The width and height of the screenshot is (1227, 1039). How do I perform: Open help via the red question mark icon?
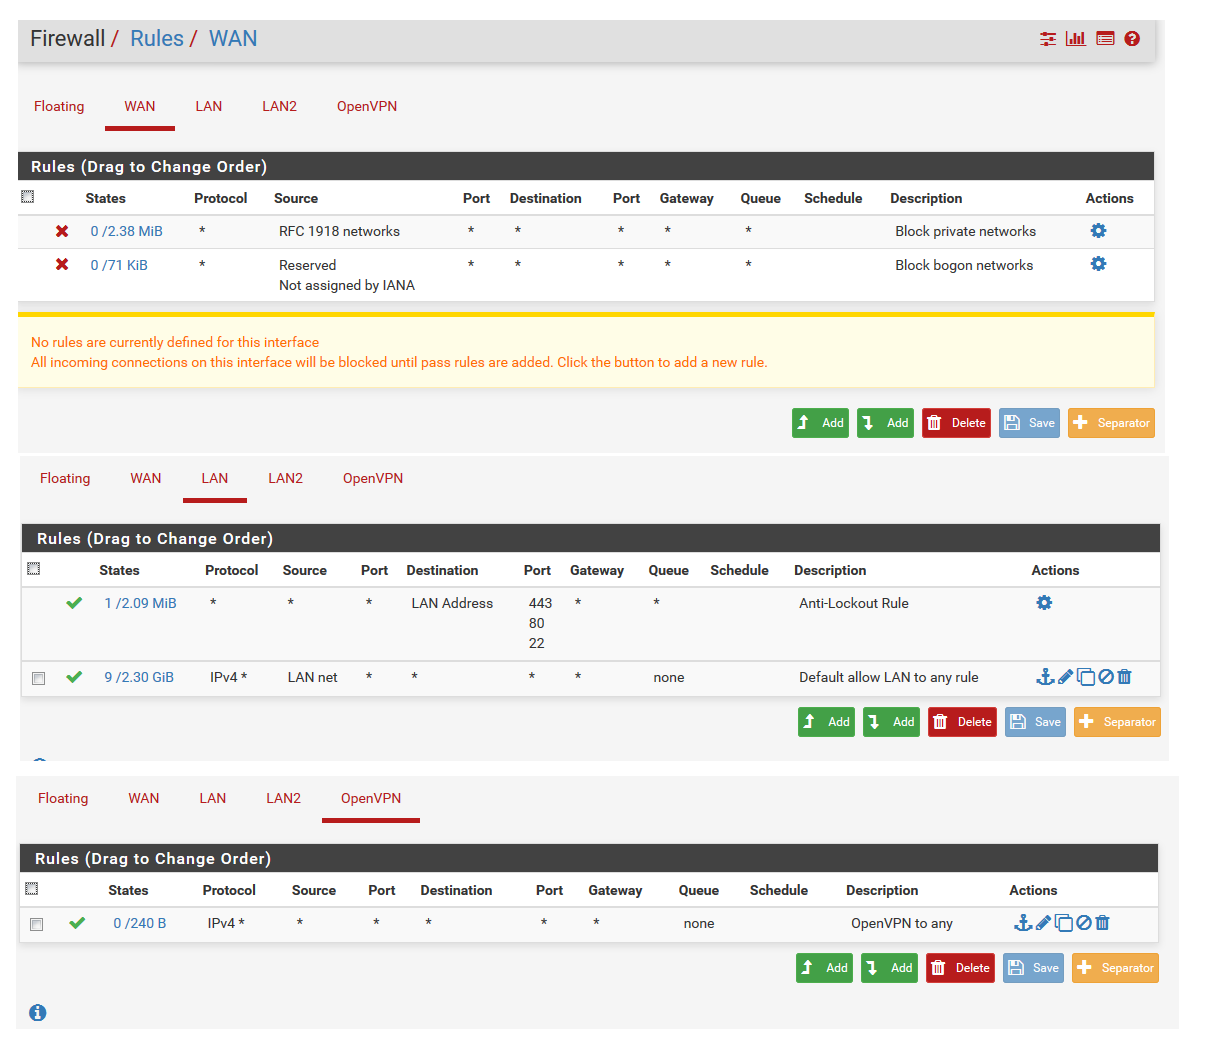[1132, 39]
